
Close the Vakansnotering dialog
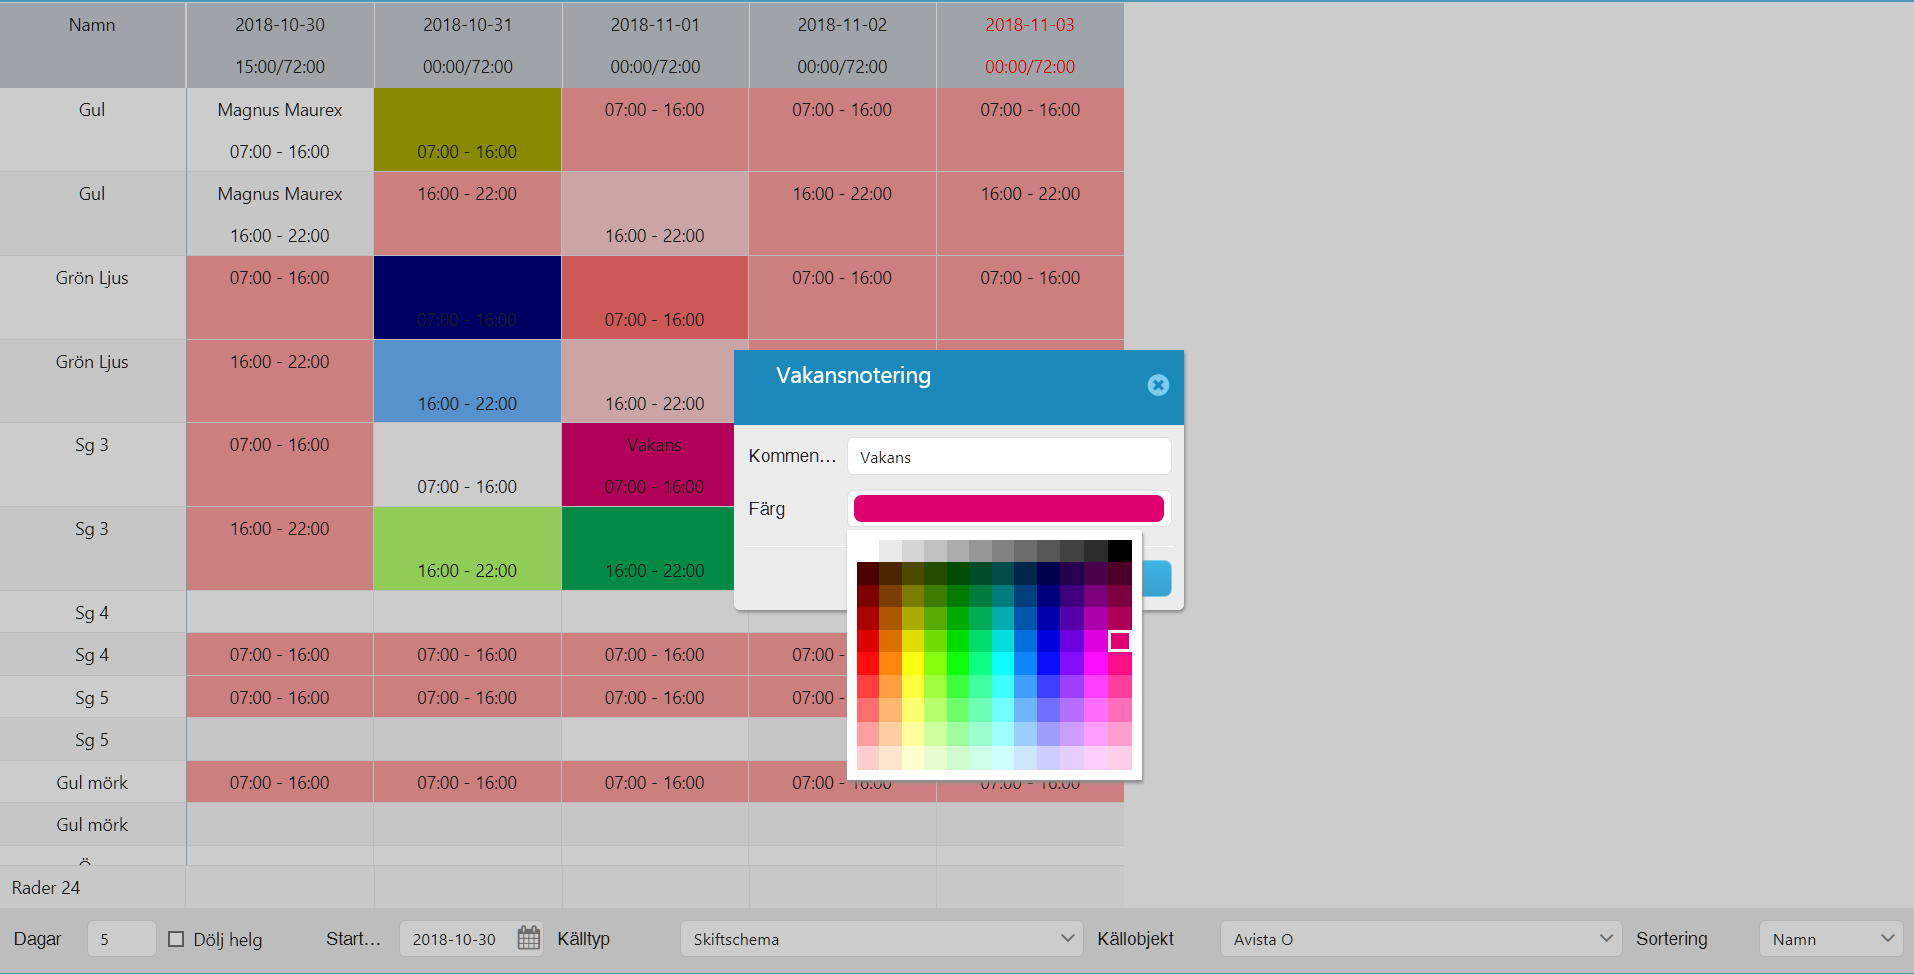1158,385
